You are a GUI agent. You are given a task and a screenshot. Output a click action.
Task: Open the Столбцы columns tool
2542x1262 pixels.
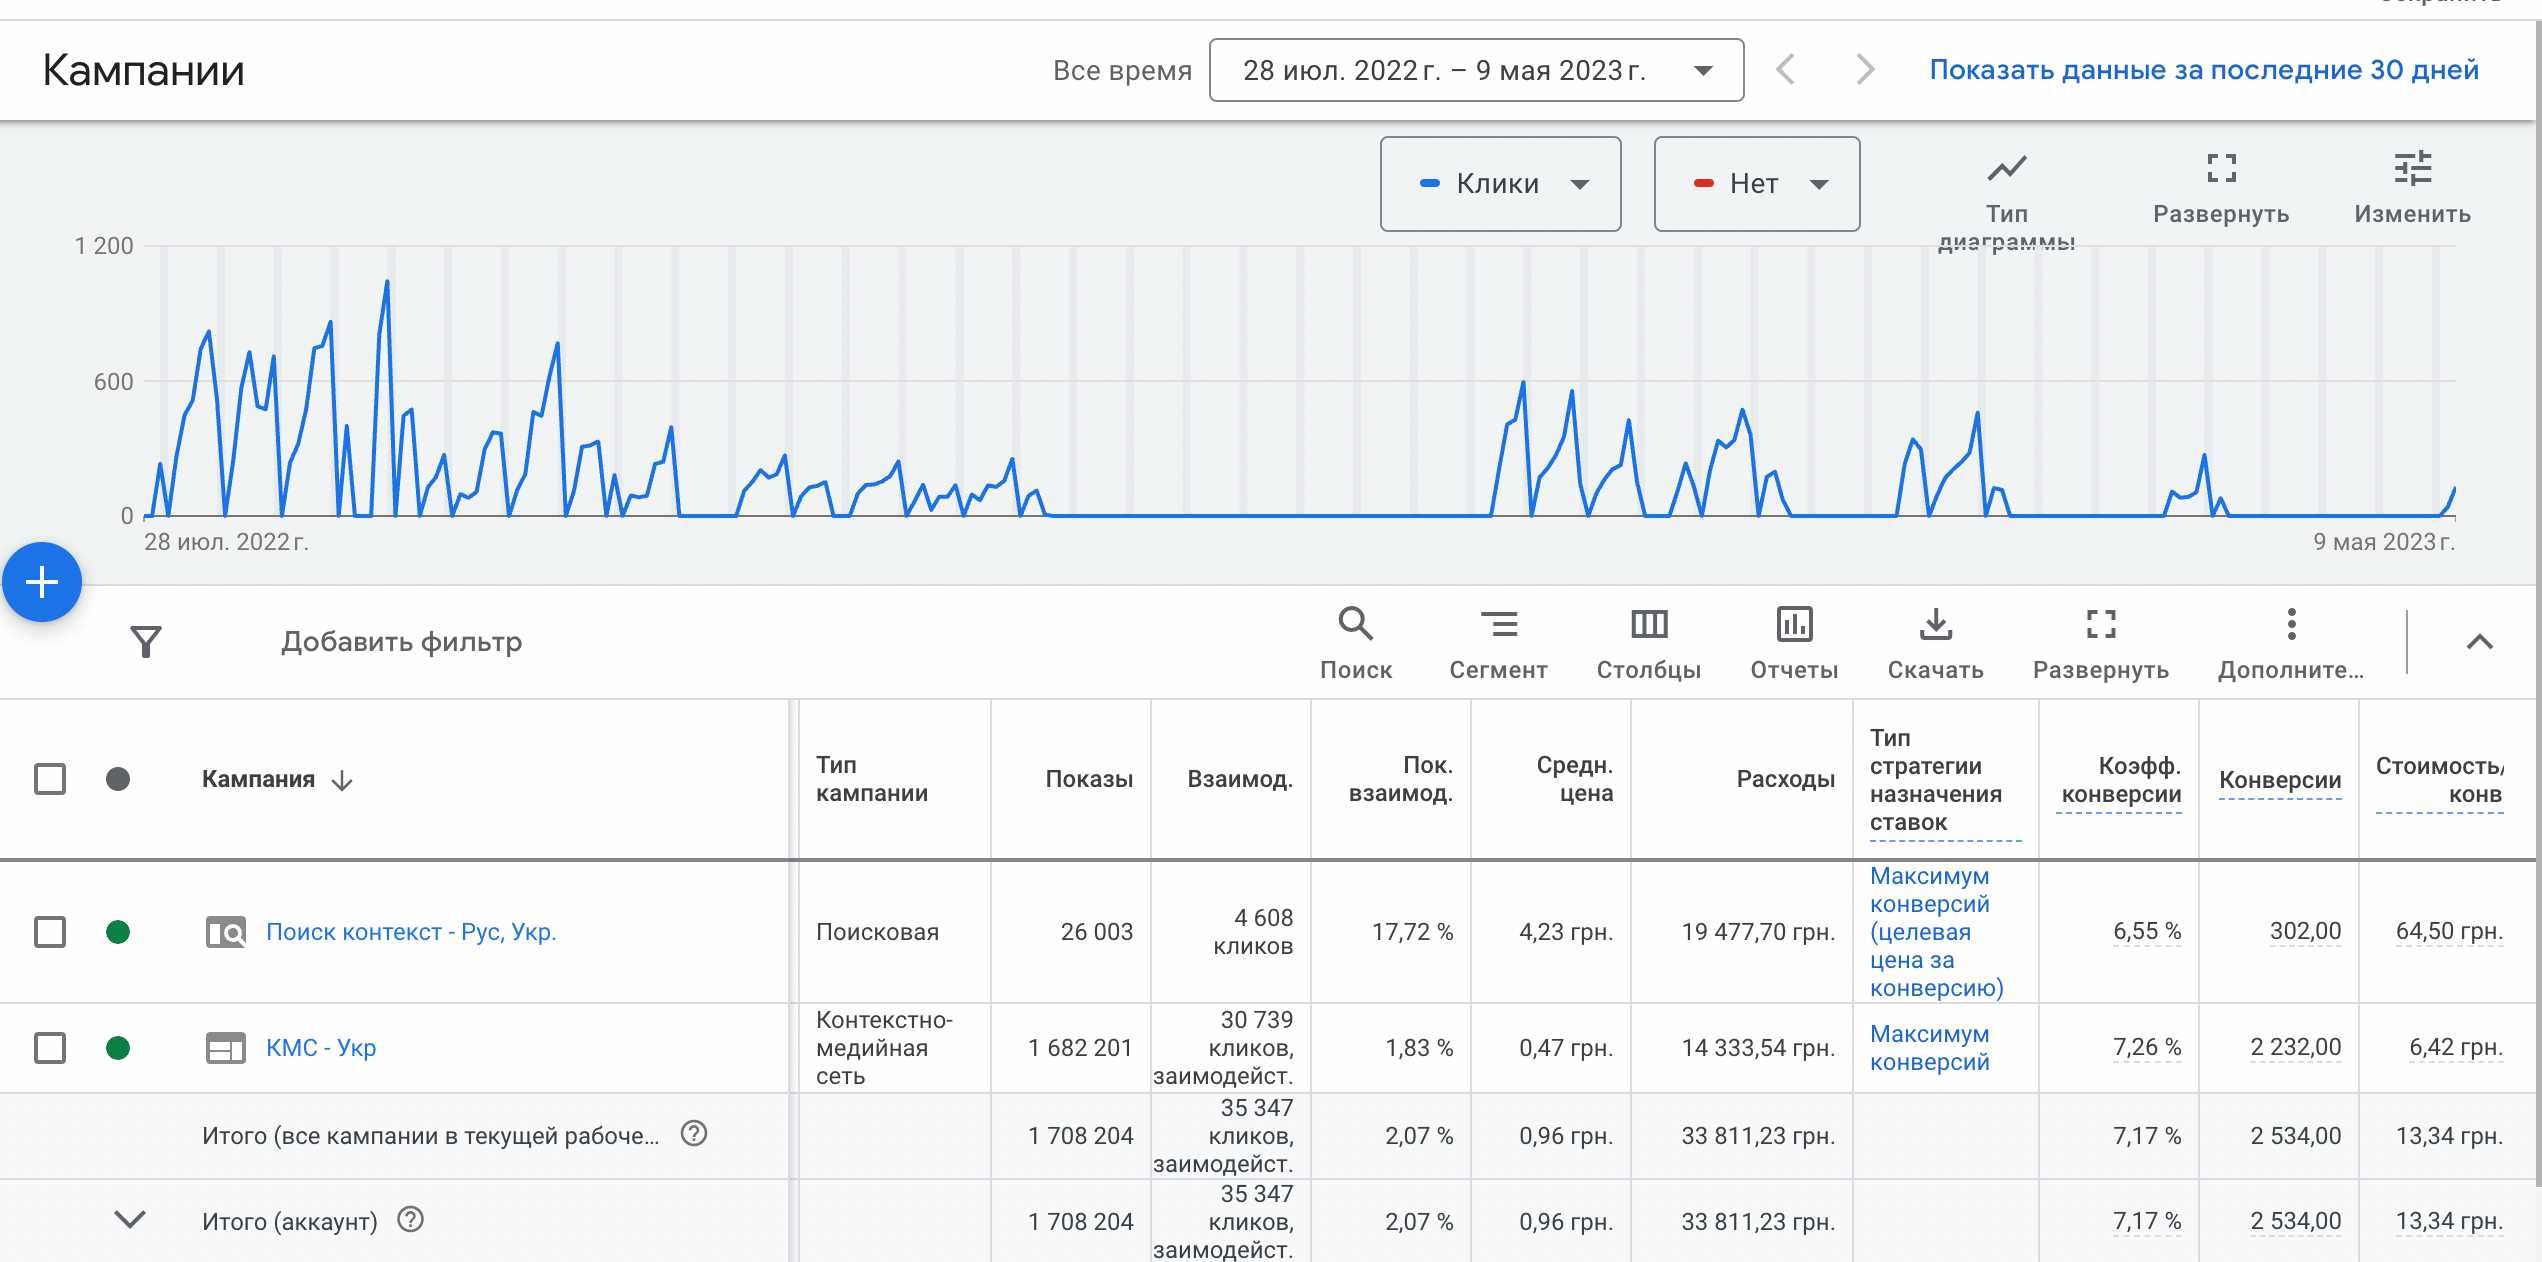click(x=1649, y=624)
